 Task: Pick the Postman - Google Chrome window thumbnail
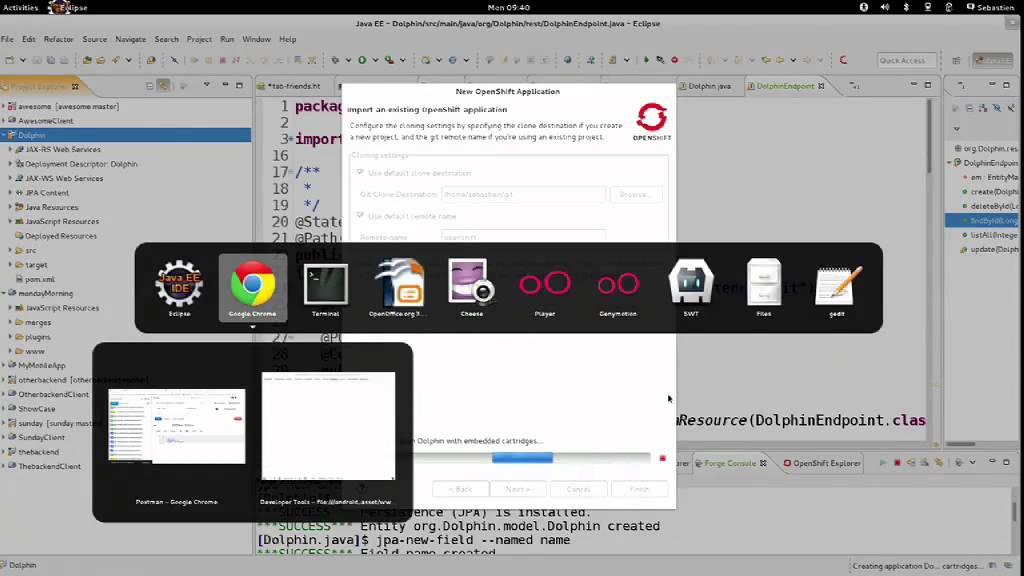coord(176,426)
